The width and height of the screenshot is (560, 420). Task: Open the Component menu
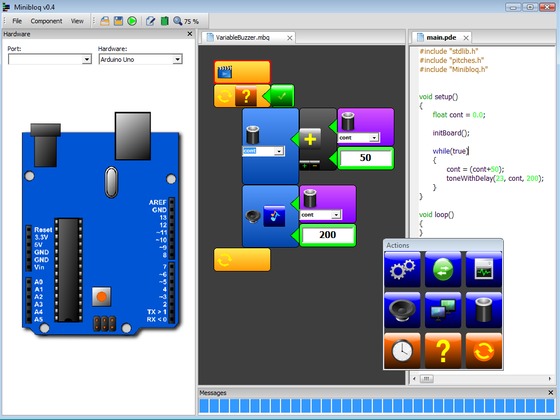pyautogui.click(x=46, y=21)
